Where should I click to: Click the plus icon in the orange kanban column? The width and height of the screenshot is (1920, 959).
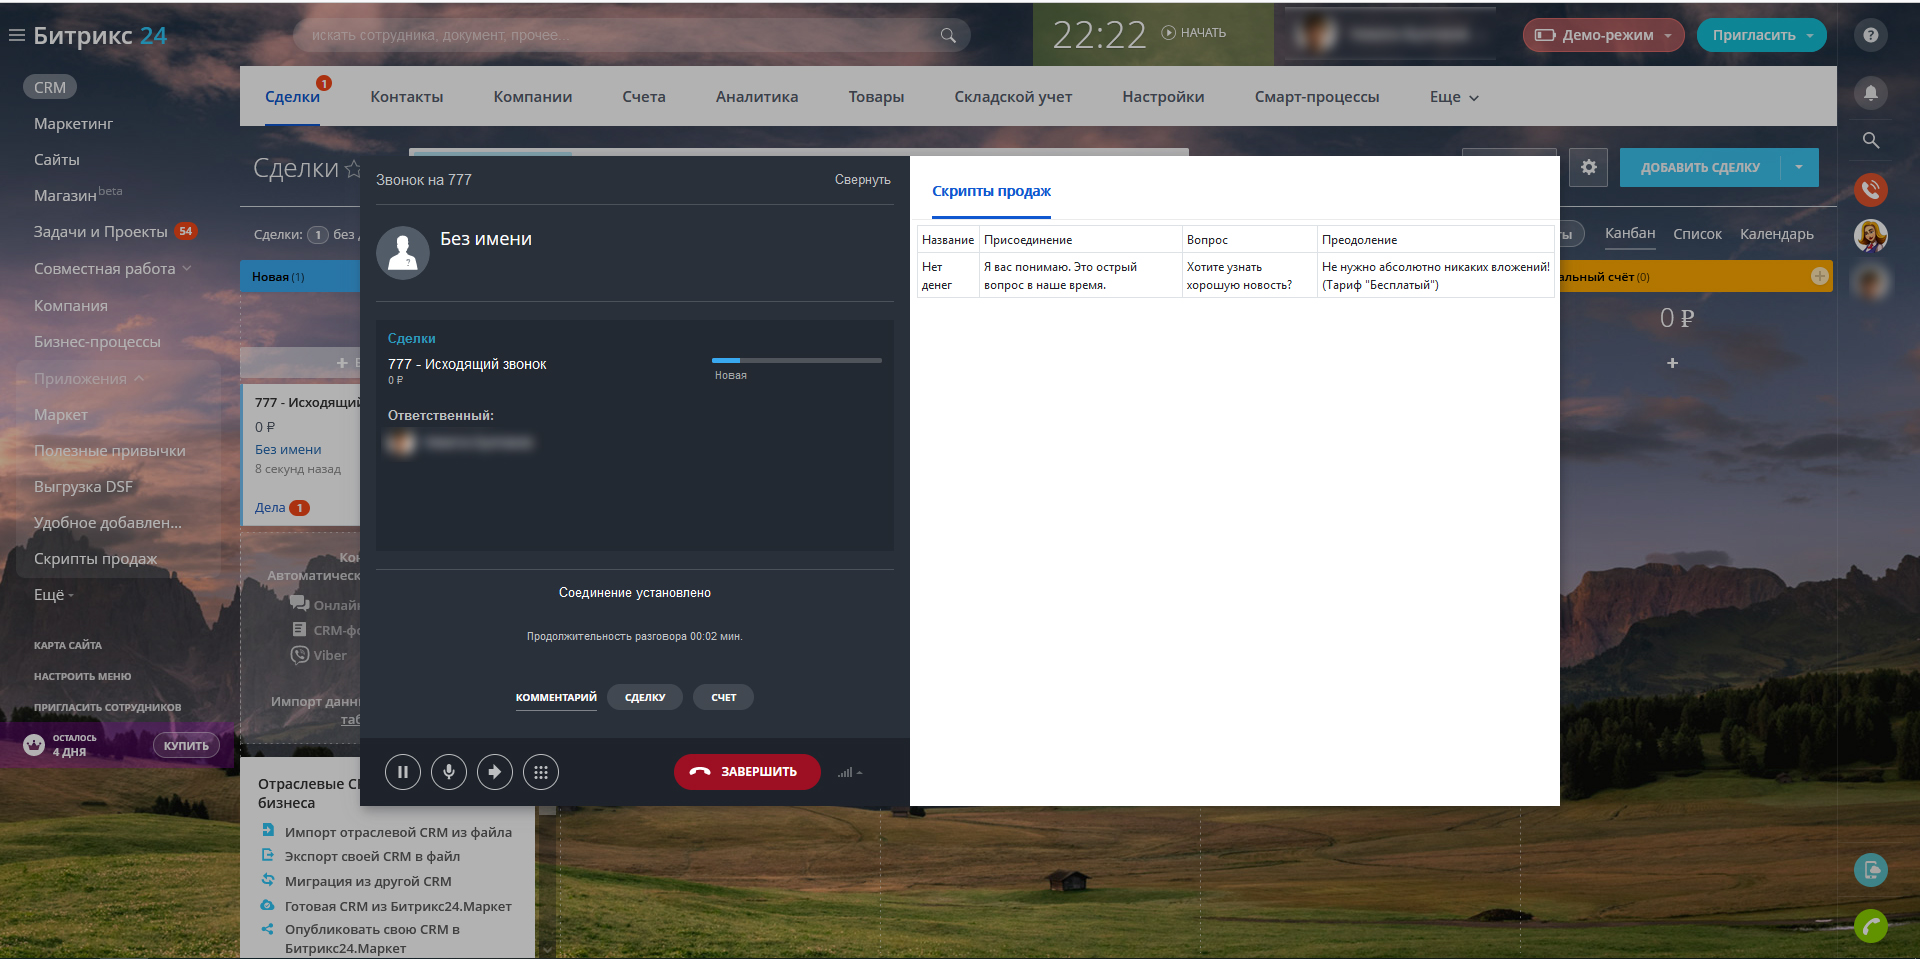1820,276
